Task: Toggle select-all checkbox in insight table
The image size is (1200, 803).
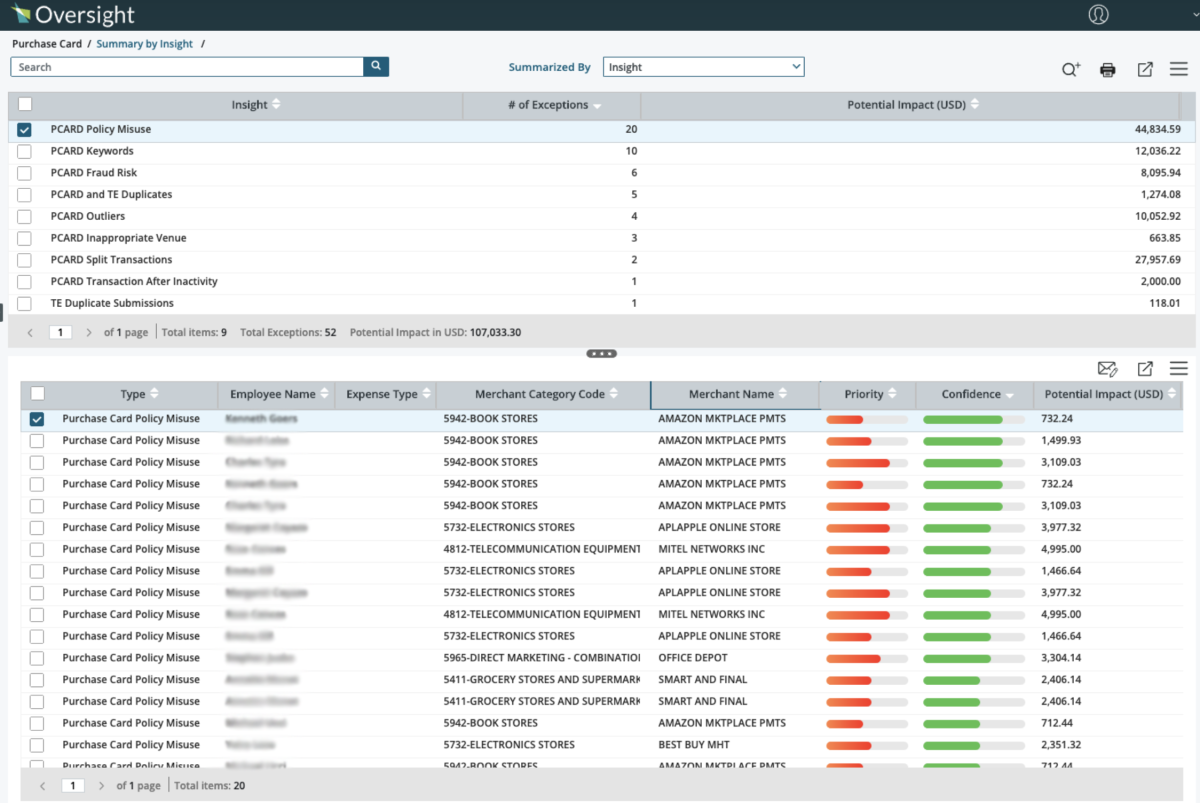Action: click(25, 104)
